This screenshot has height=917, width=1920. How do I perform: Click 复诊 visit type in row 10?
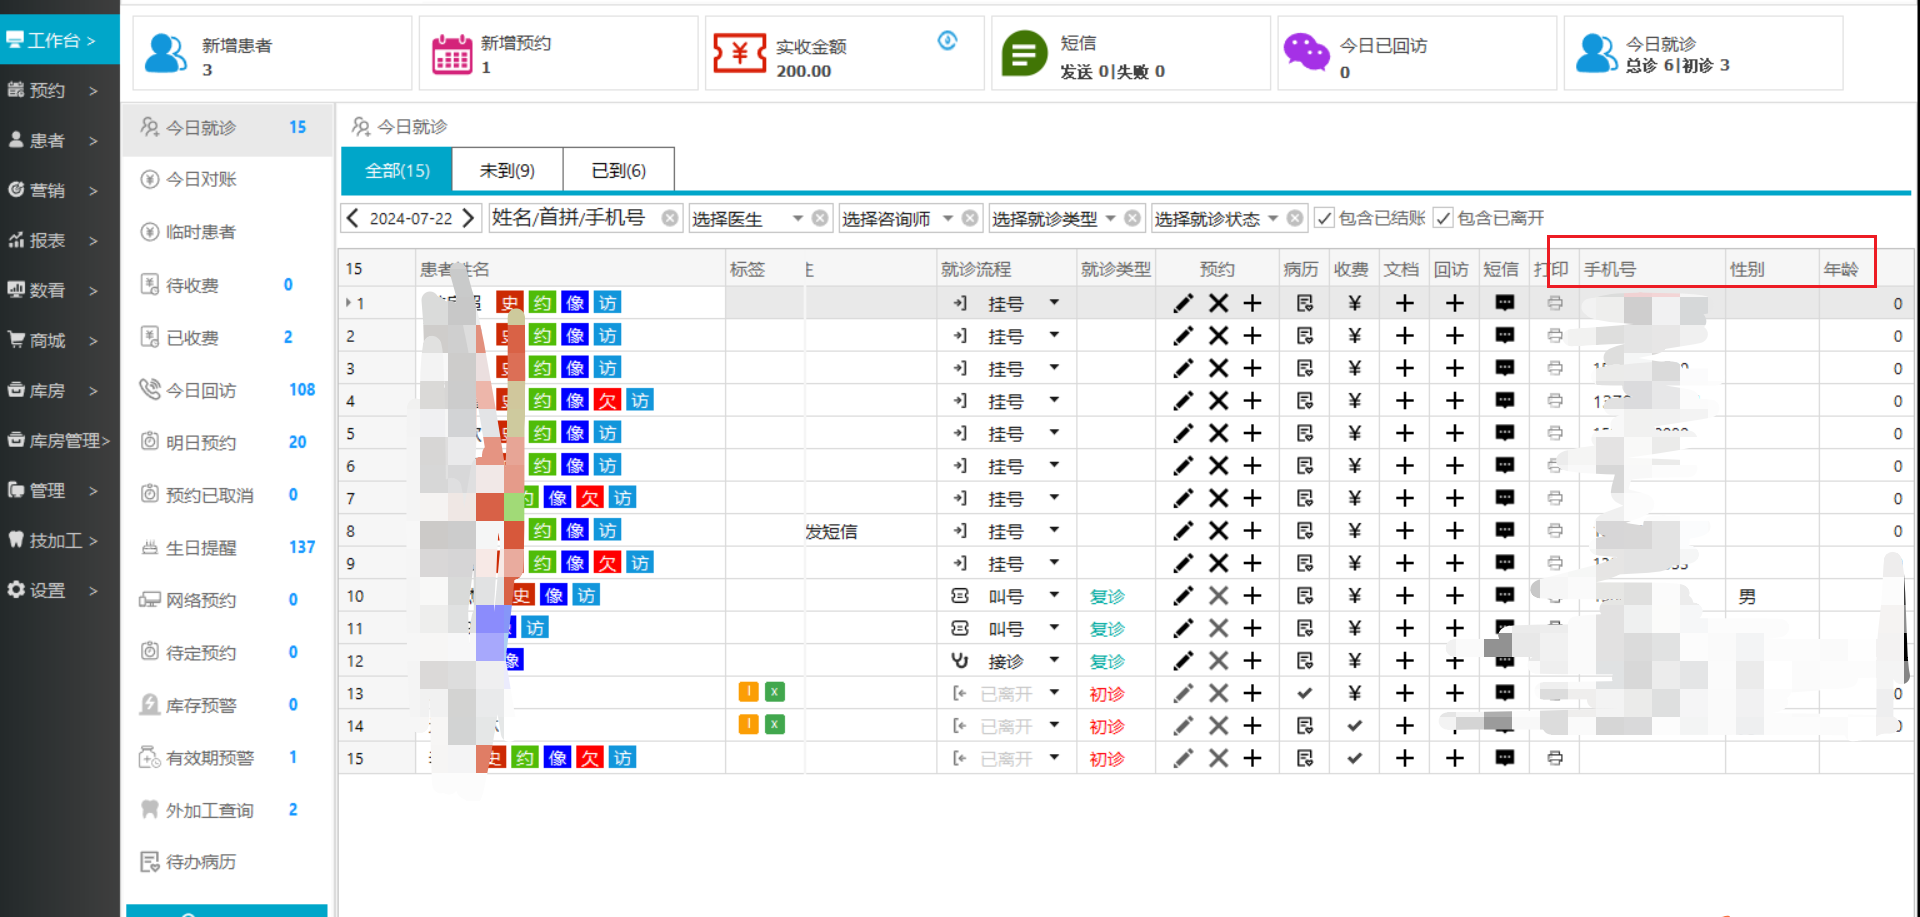[x=1107, y=596]
